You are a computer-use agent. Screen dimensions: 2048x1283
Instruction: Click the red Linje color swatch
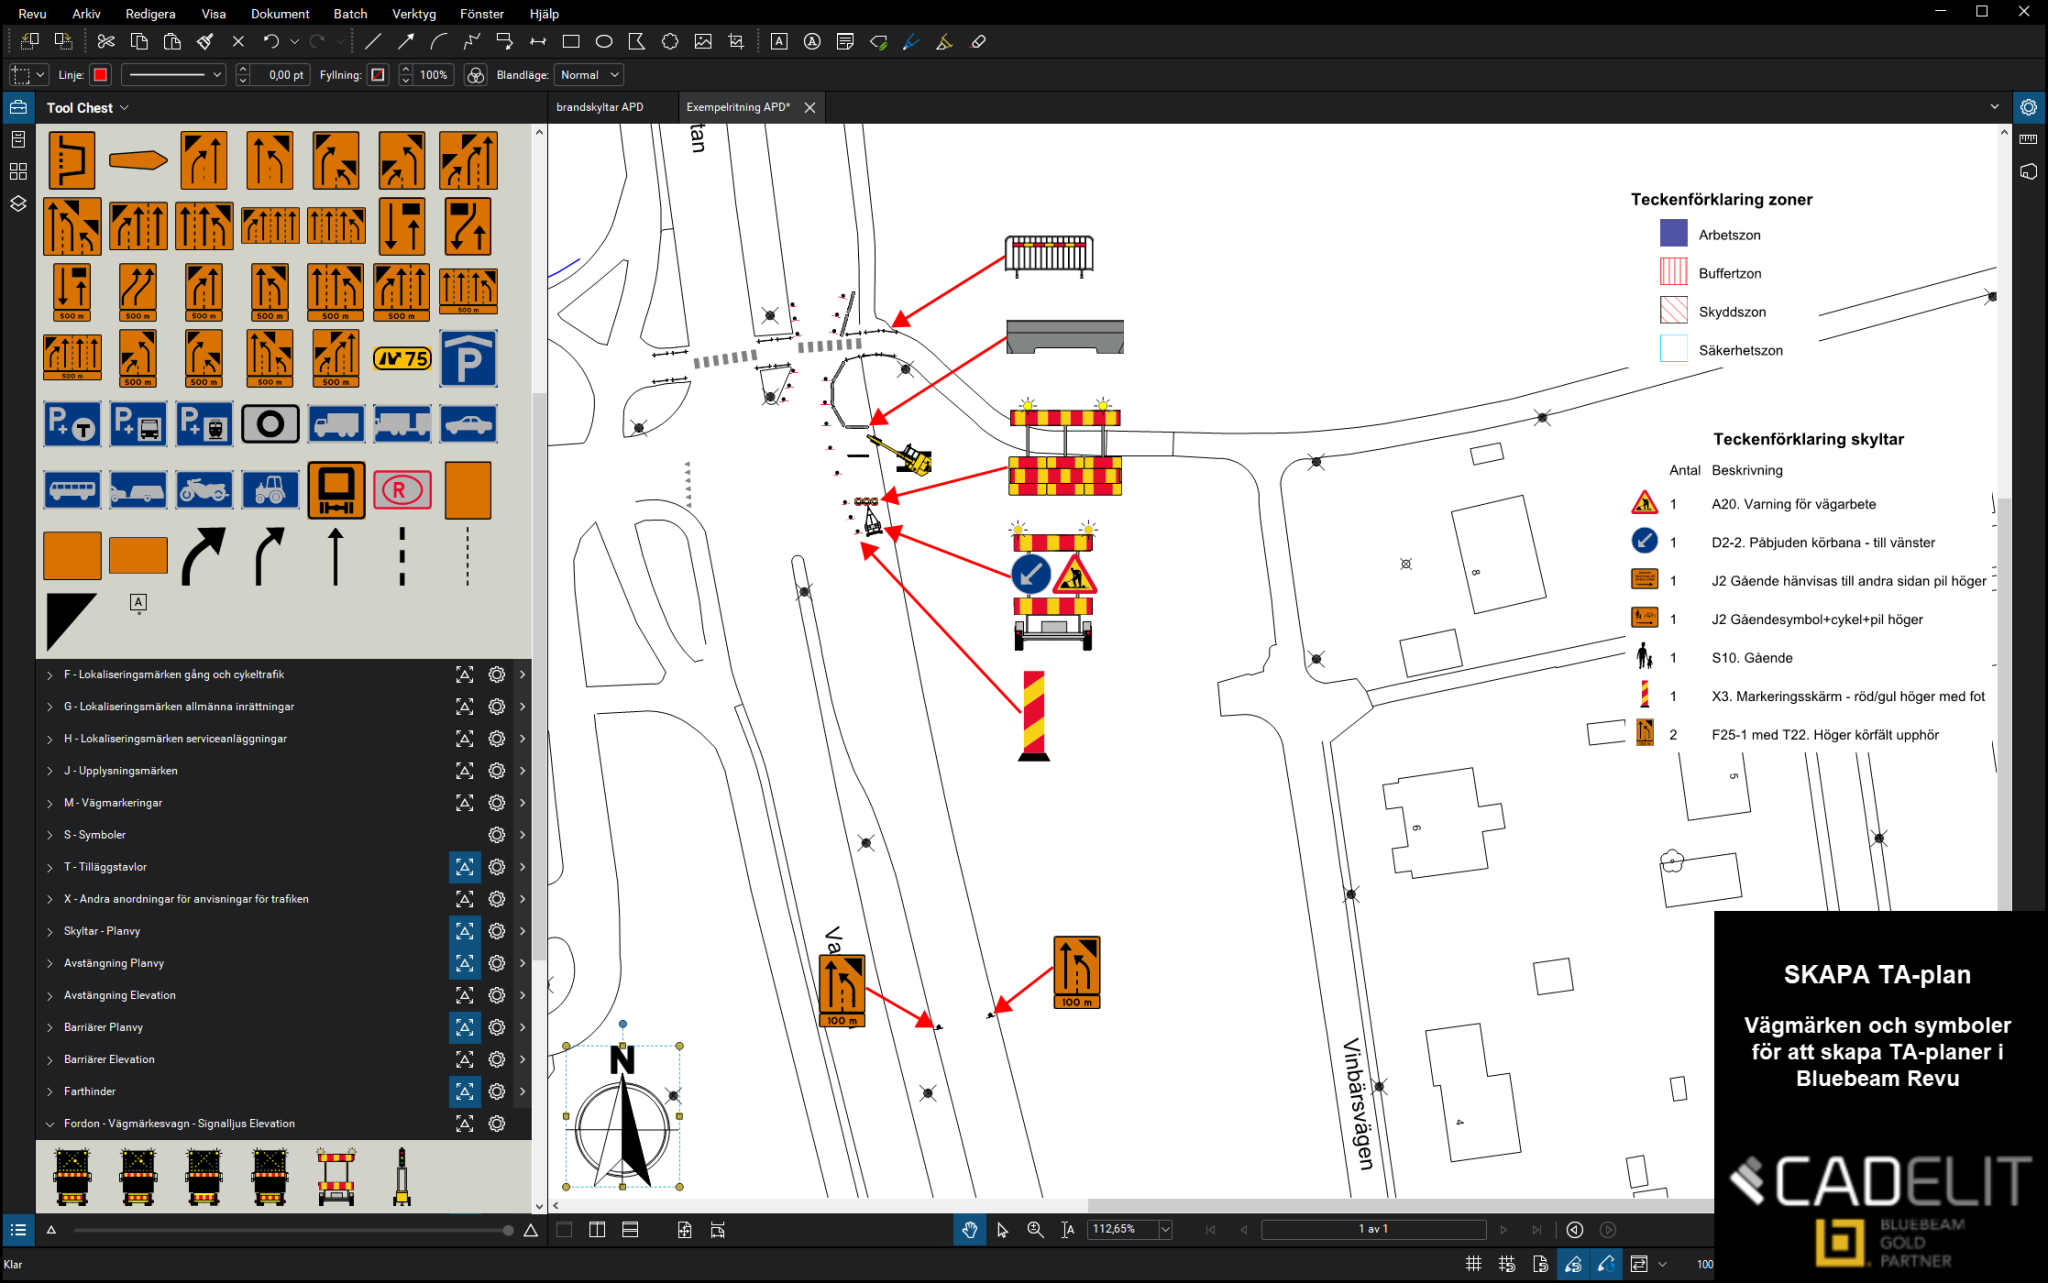pos(100,75)
